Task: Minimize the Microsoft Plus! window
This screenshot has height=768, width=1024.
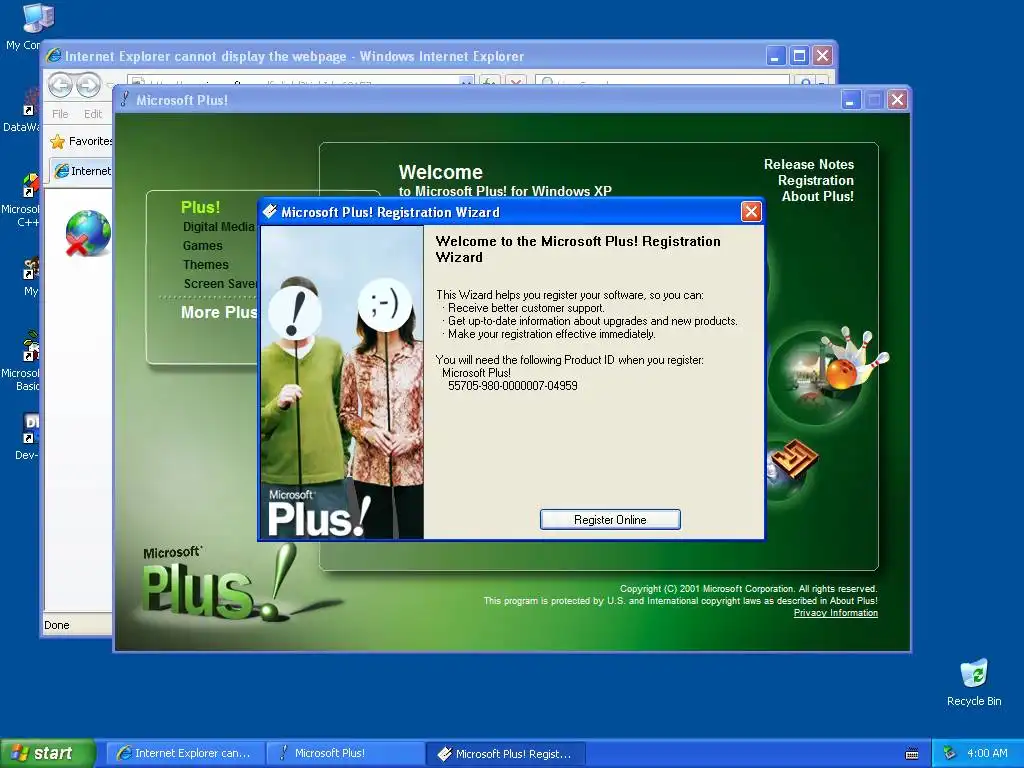Action: [x=850, y=100]
